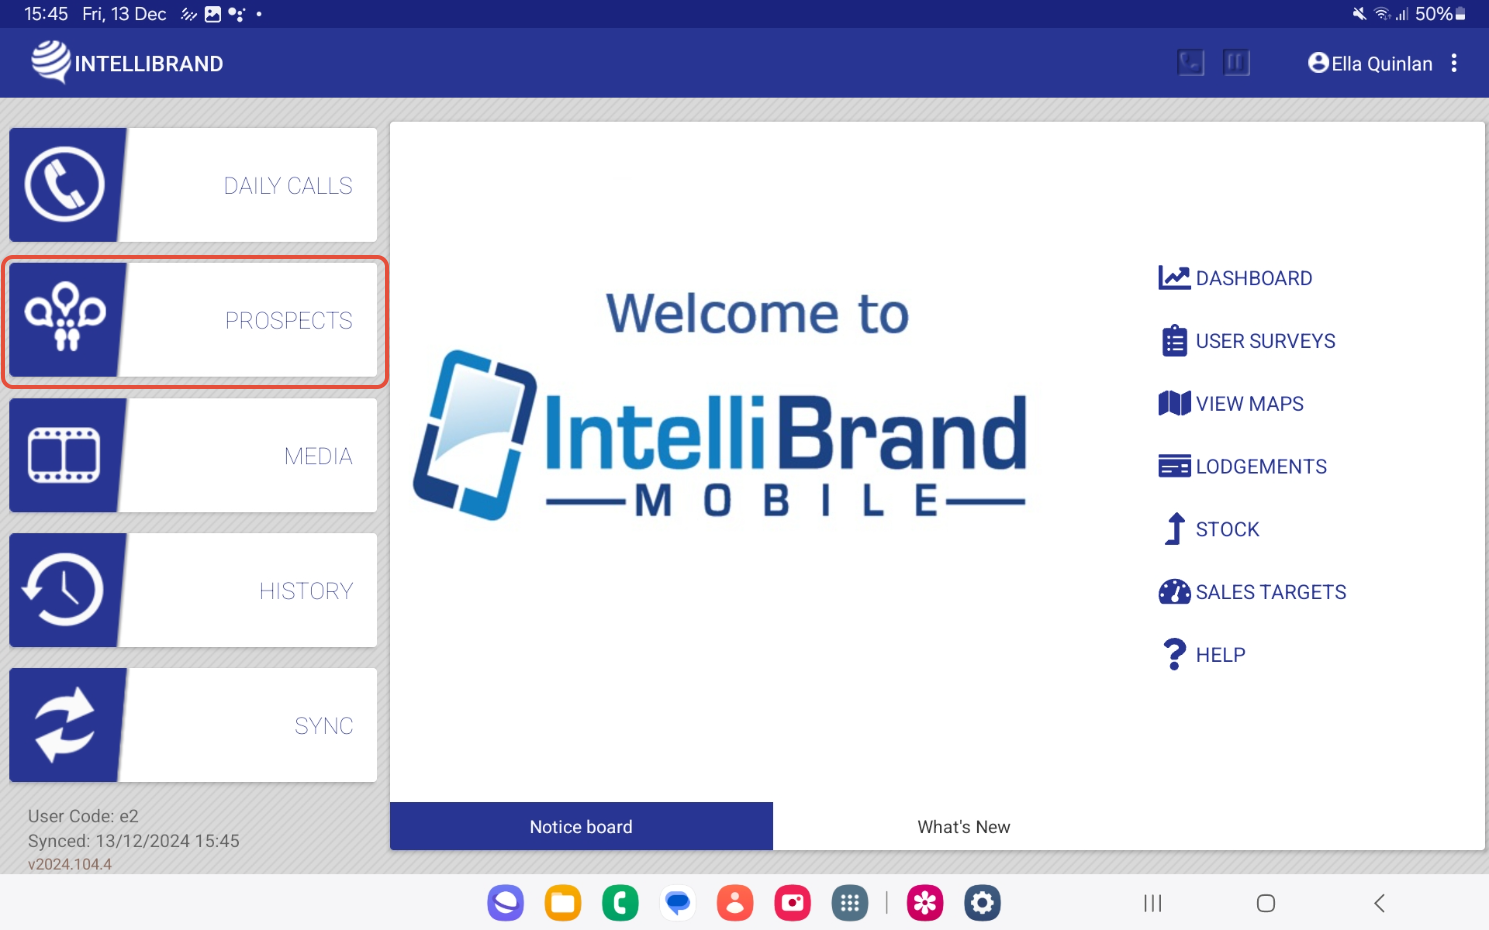Click the 'Synced: 13/12/2024 15:45' text
The image size is (1489, 930).
coord(134,841)
